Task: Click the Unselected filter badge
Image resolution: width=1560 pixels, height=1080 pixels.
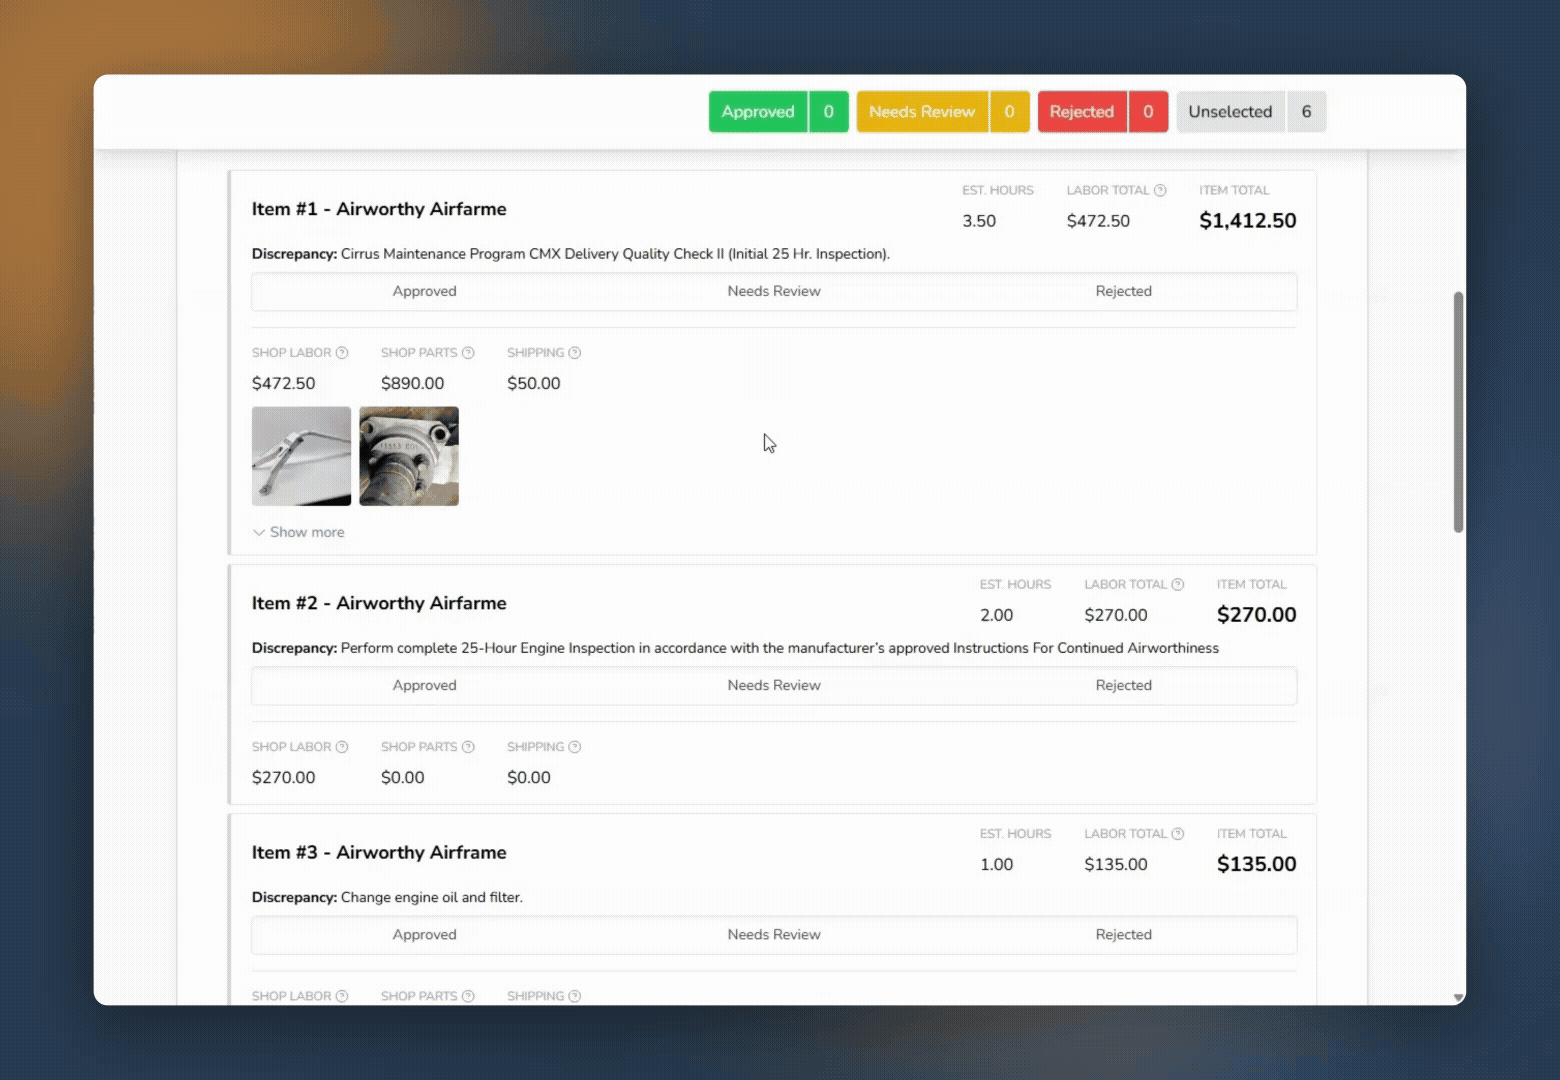Action: [x=1250, y=112]
